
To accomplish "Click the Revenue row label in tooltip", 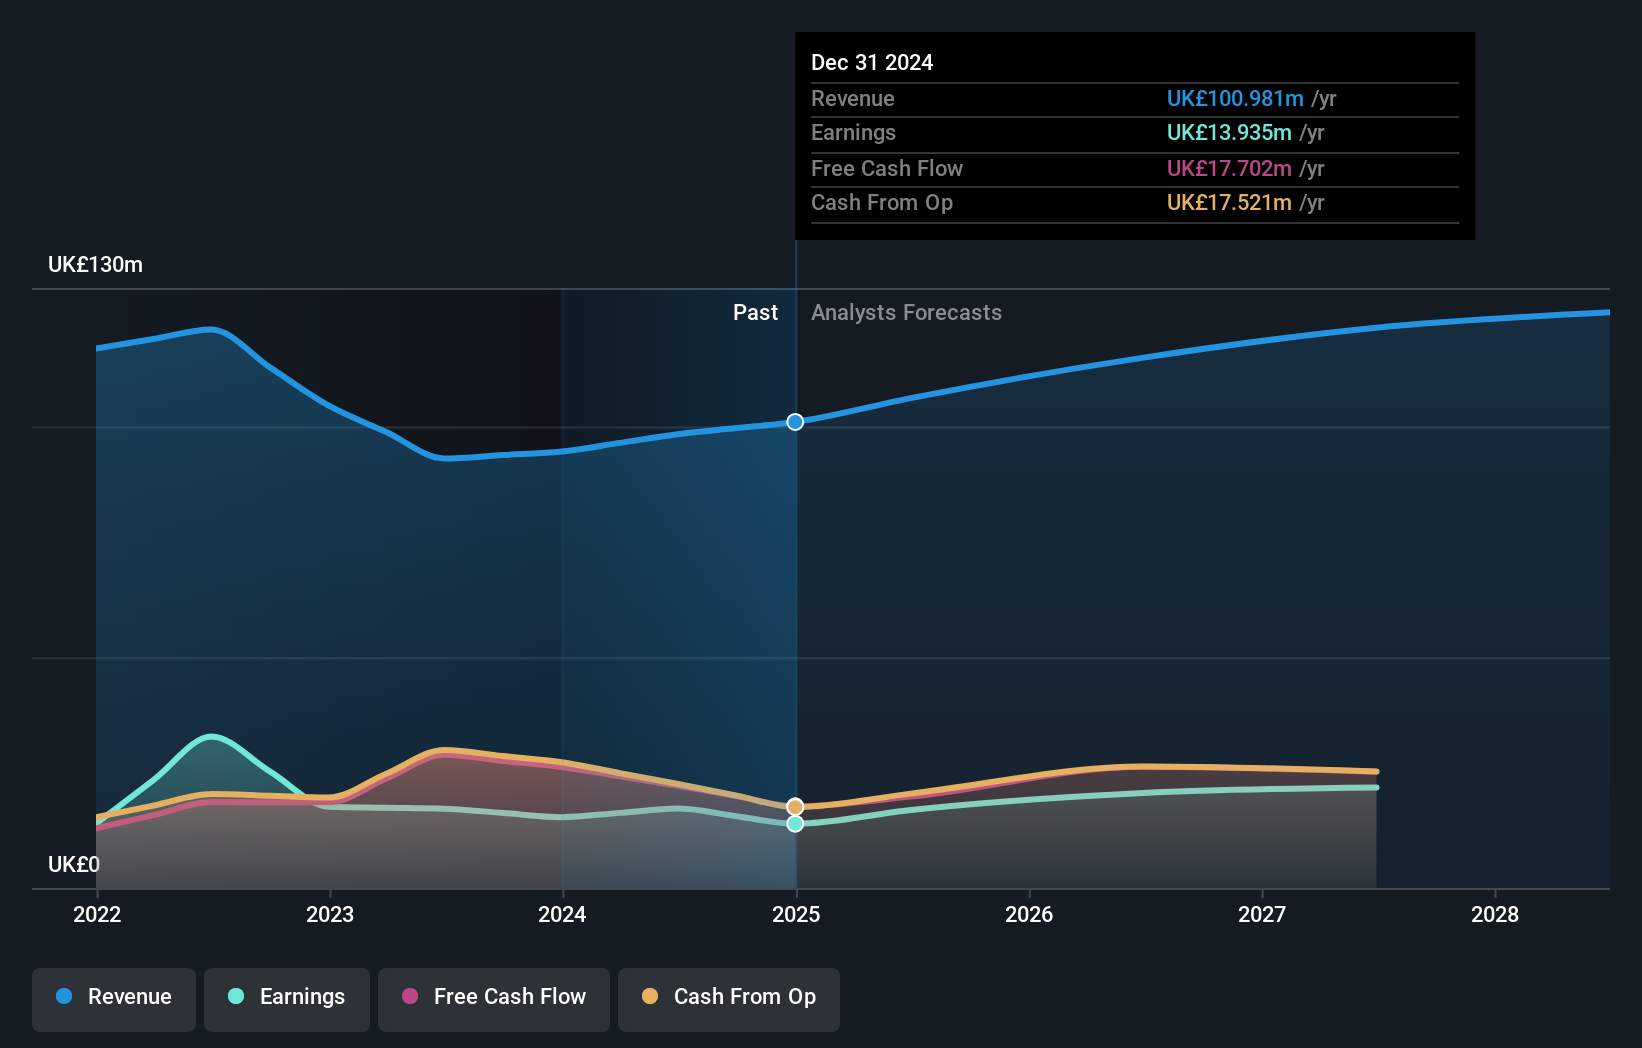I will pos(853,98).
